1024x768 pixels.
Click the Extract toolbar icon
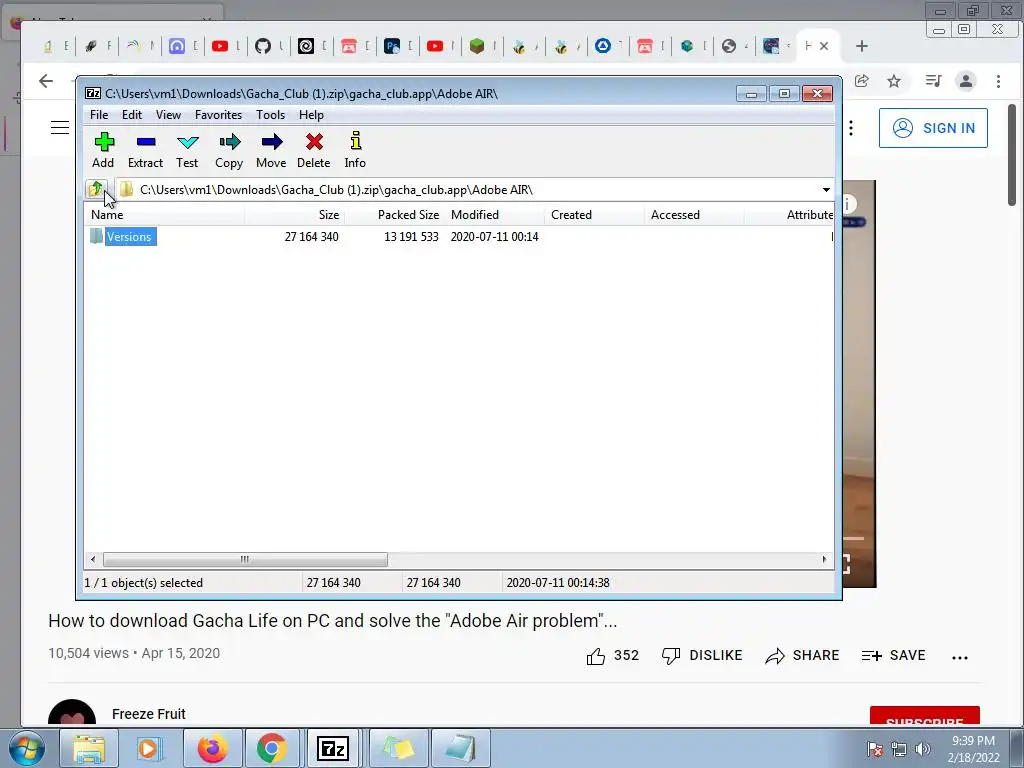(x=145, y=150)
